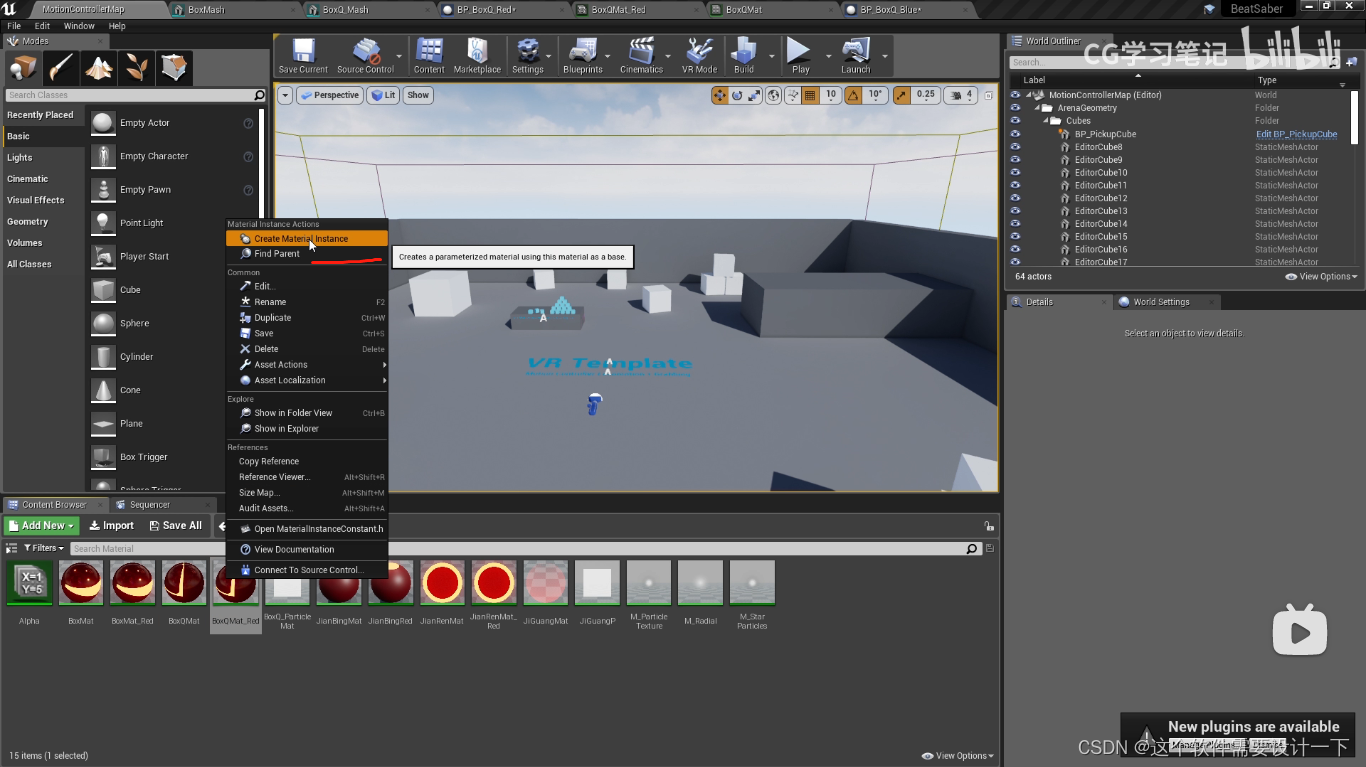This screenshot has height=767, width=1366.
Task: Click the Add New button
Action: pos(41,525)
